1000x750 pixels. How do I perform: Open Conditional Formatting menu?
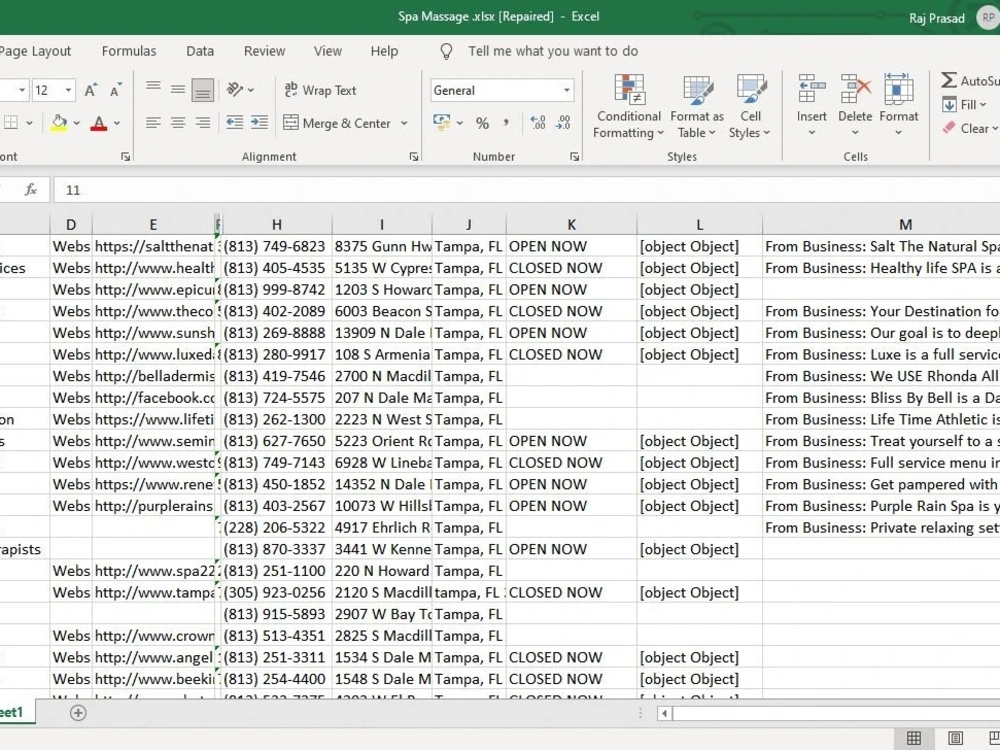tap(629, 107)
